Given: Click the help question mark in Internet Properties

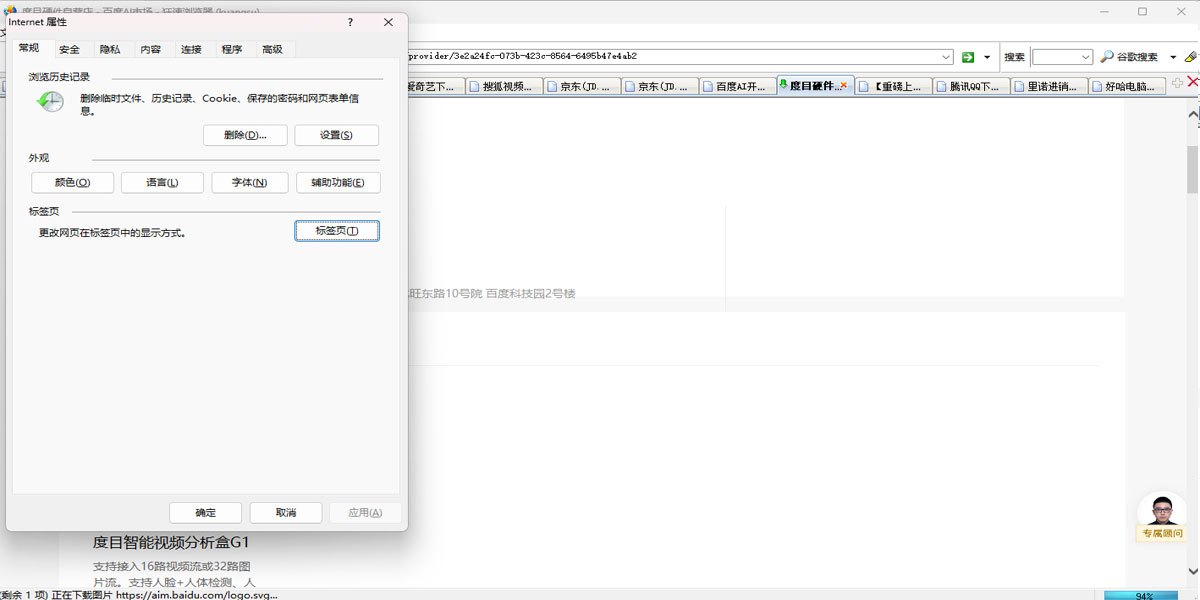Looking at the screenshot, I should pyautogui.click(x=350, y=22).
